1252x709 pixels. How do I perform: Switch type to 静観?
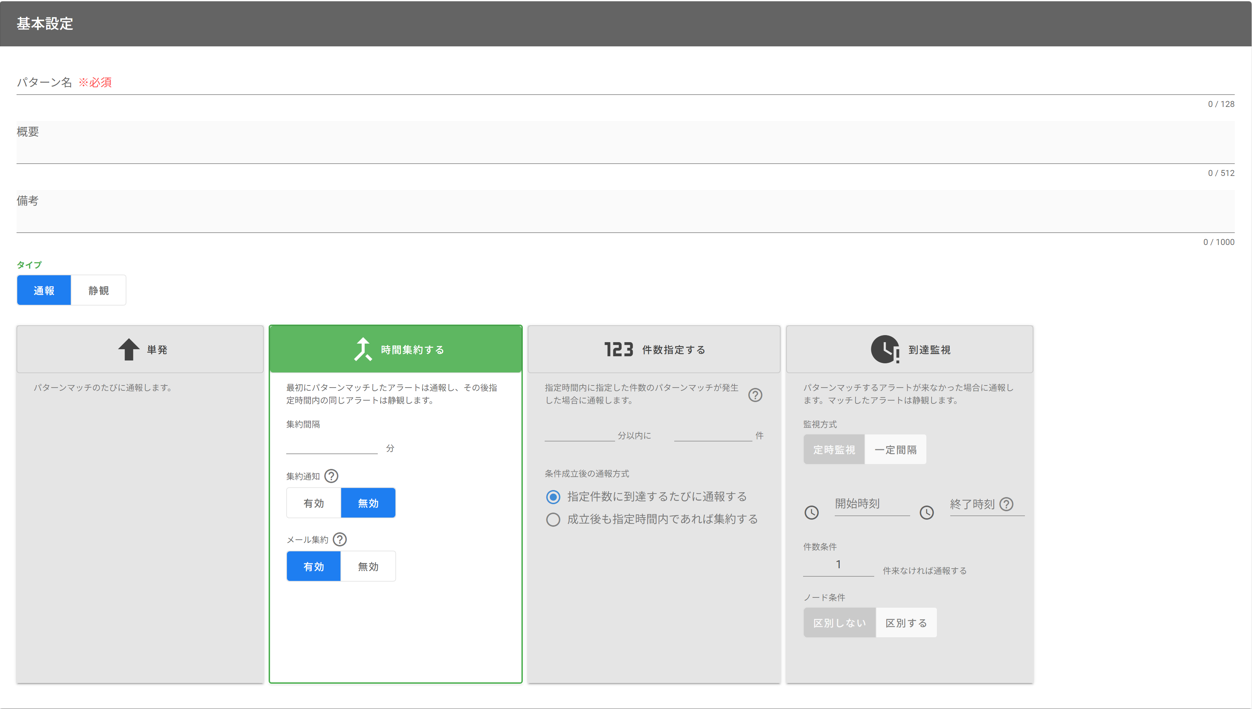(98, 291)
